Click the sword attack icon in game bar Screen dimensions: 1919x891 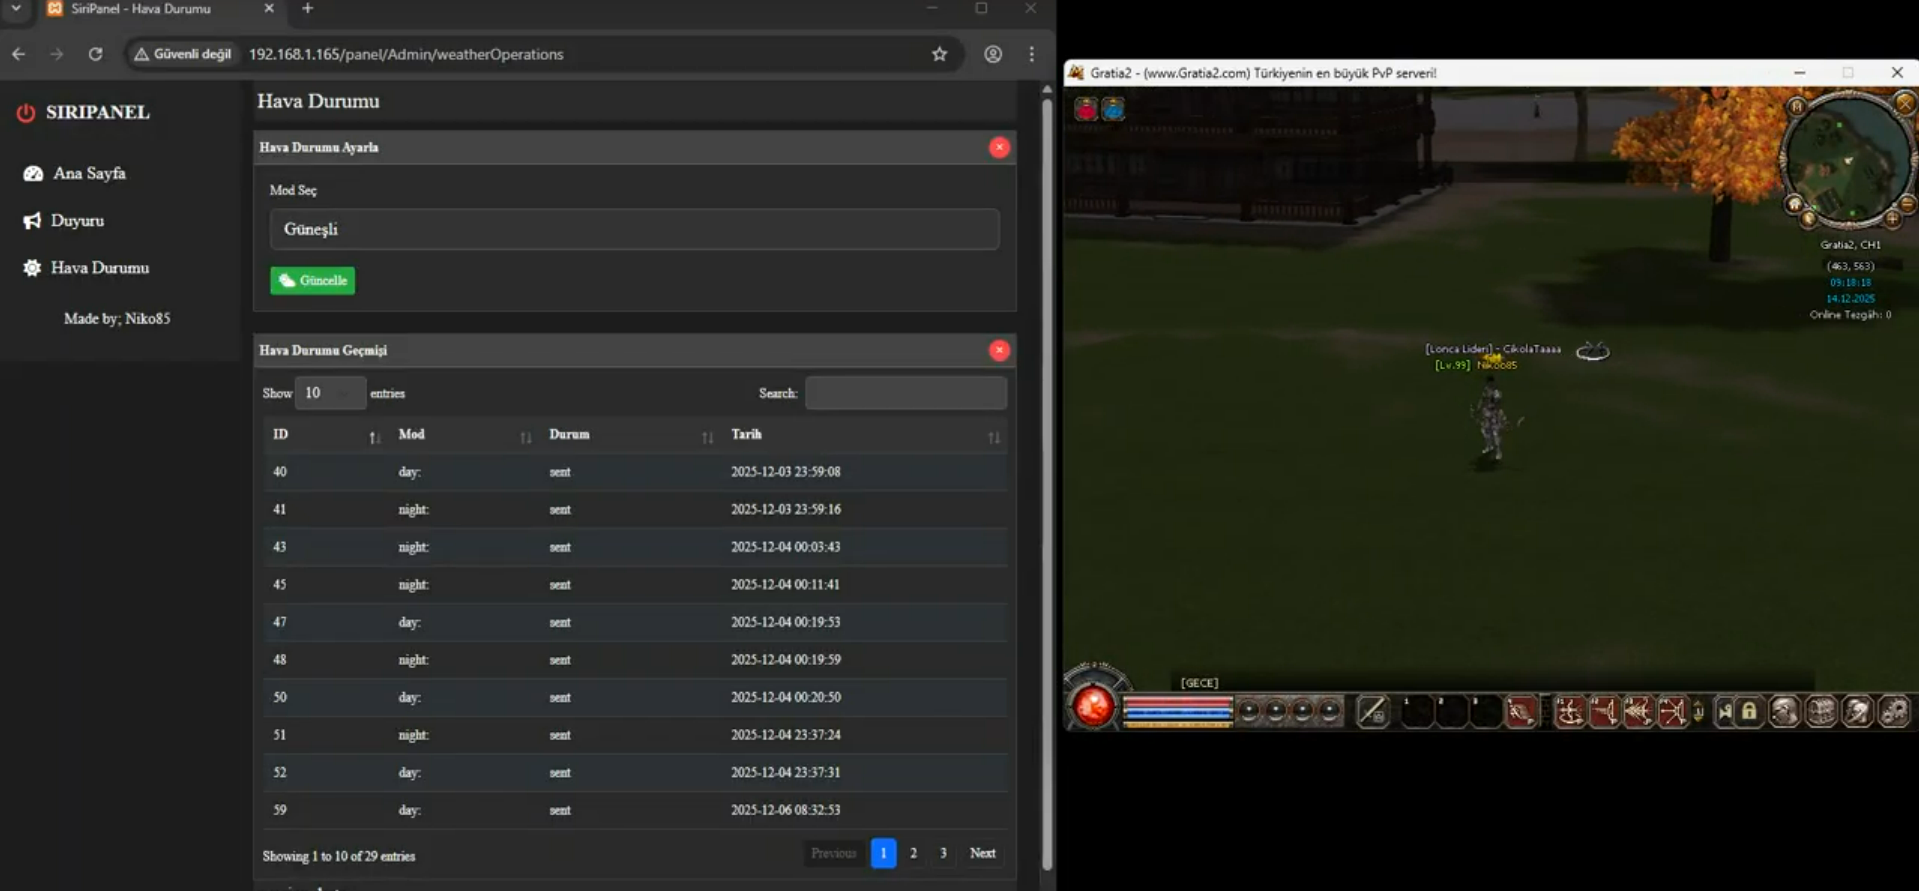pos(1373,711)
